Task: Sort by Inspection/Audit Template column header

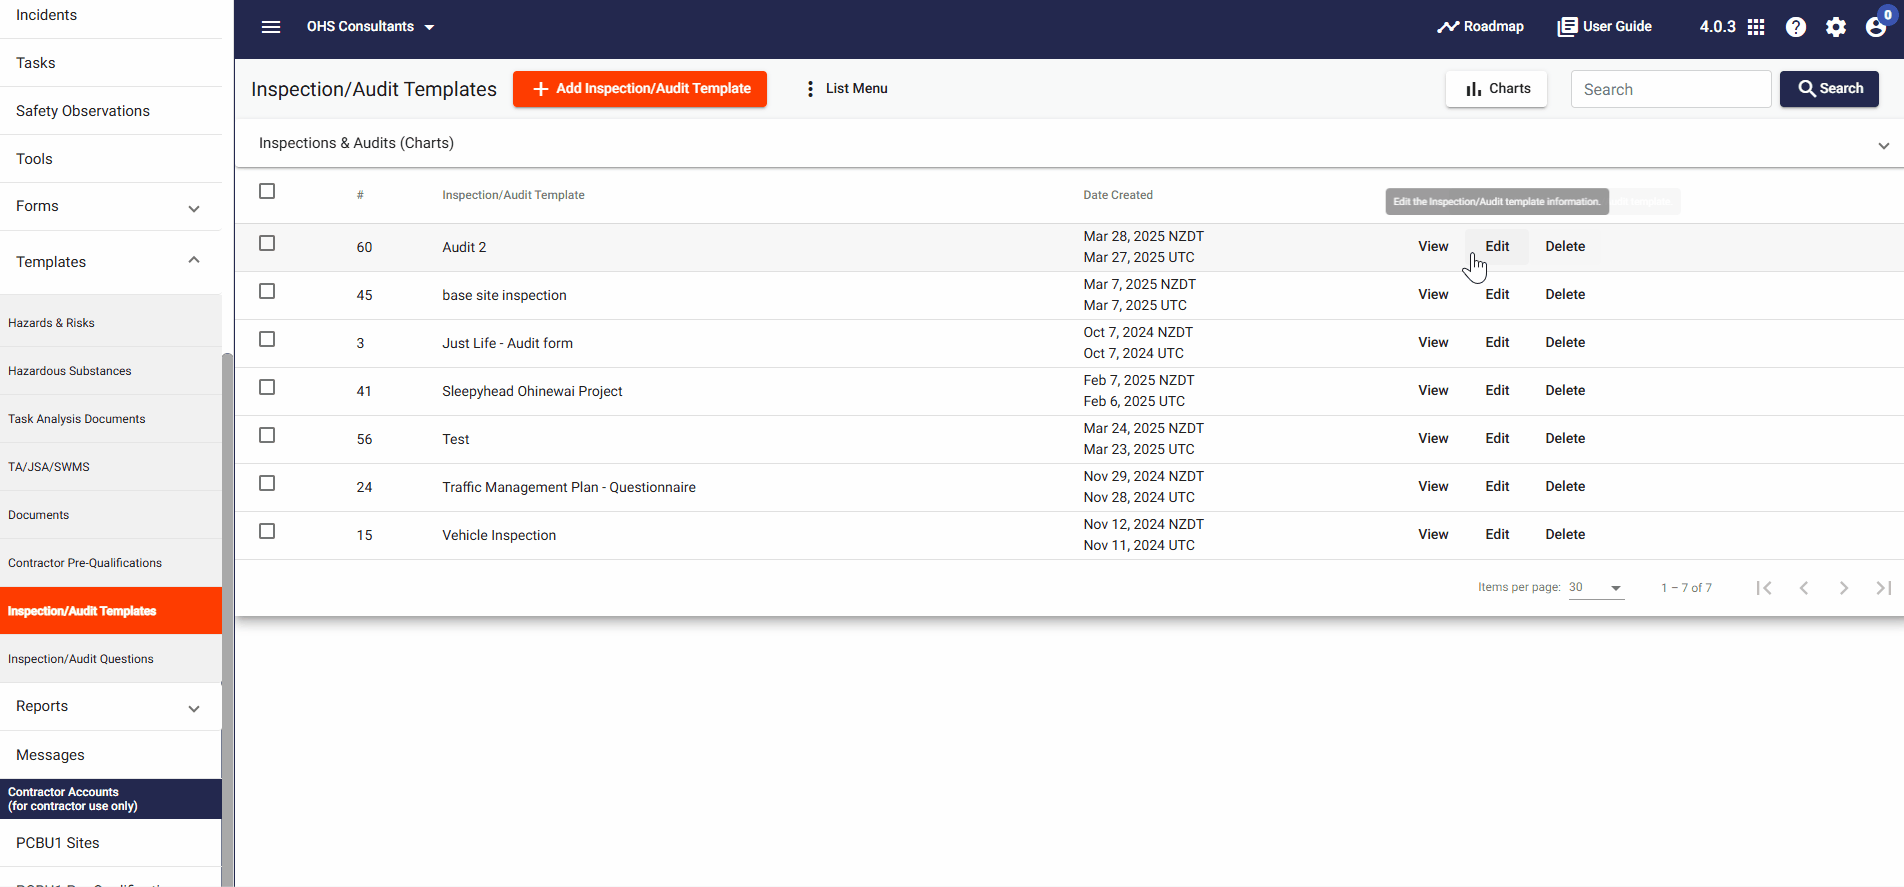Action: point(513,195)
